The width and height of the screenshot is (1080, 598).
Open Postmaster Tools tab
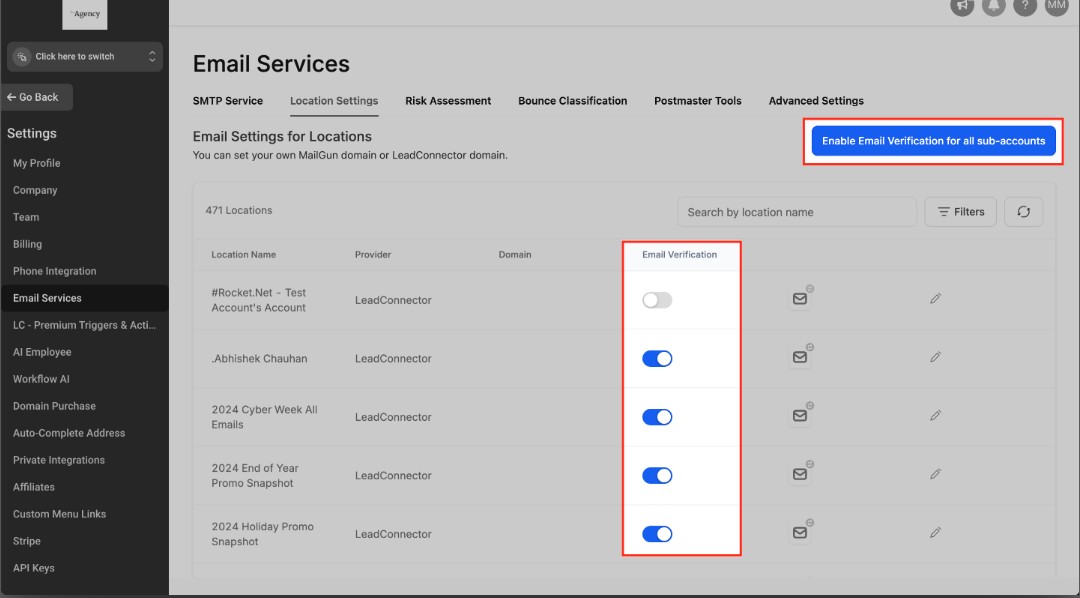(x=698, y=101)
